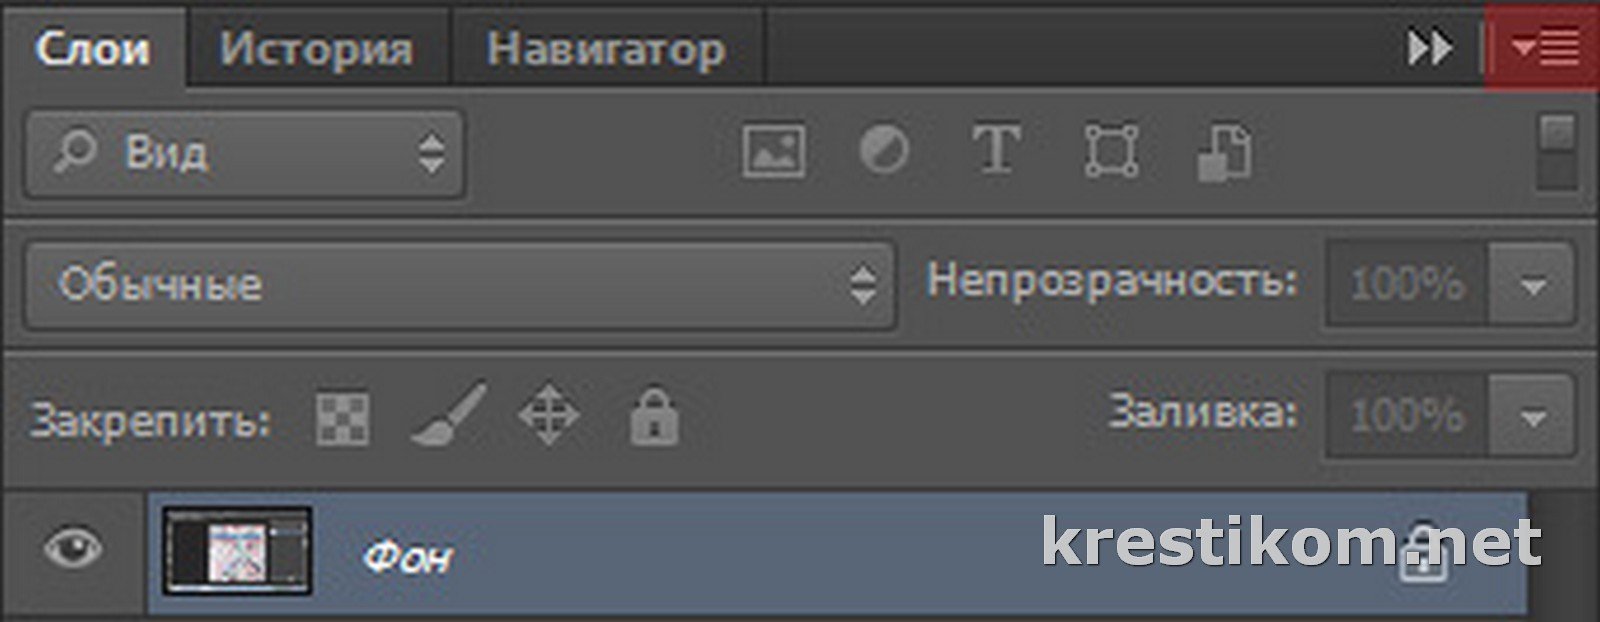1600x622 pixels.
Task: Expand the Заливка fill arrow
Action: [x=1532, y=416]
